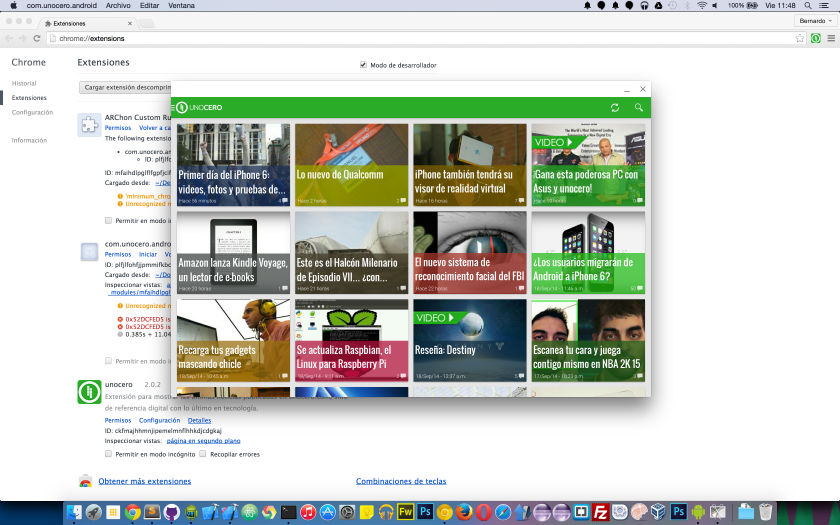
Task: Click Iniciar for com.unocero.android
Action: (148, 254)
